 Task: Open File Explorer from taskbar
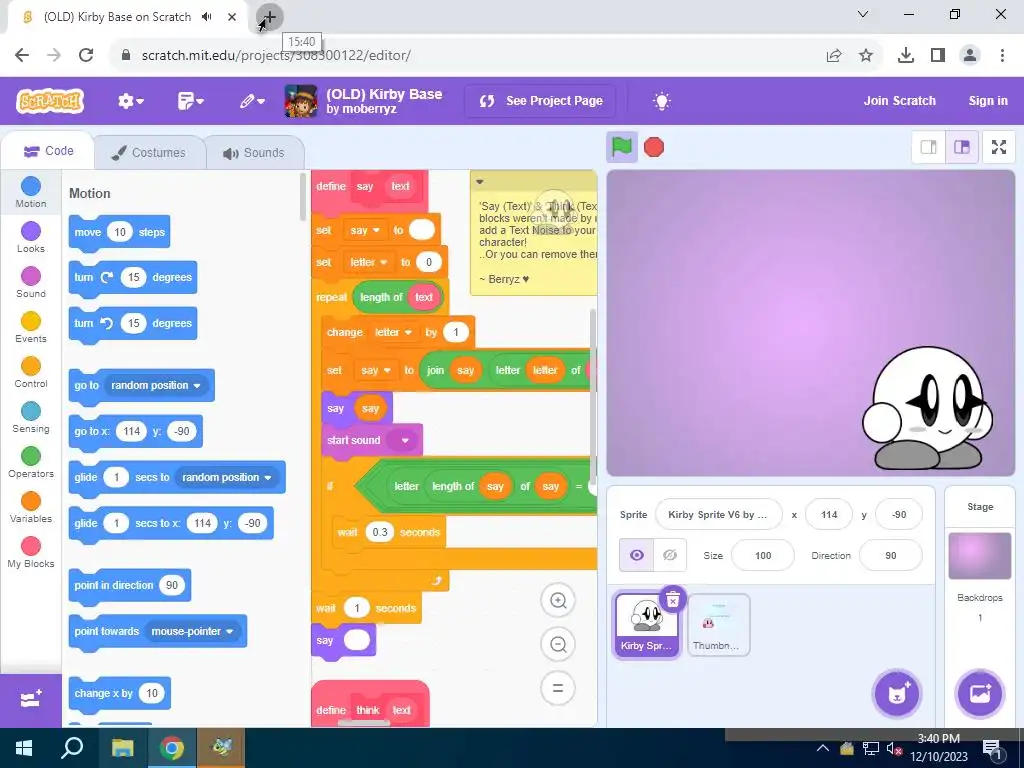[x=122, y=748]
